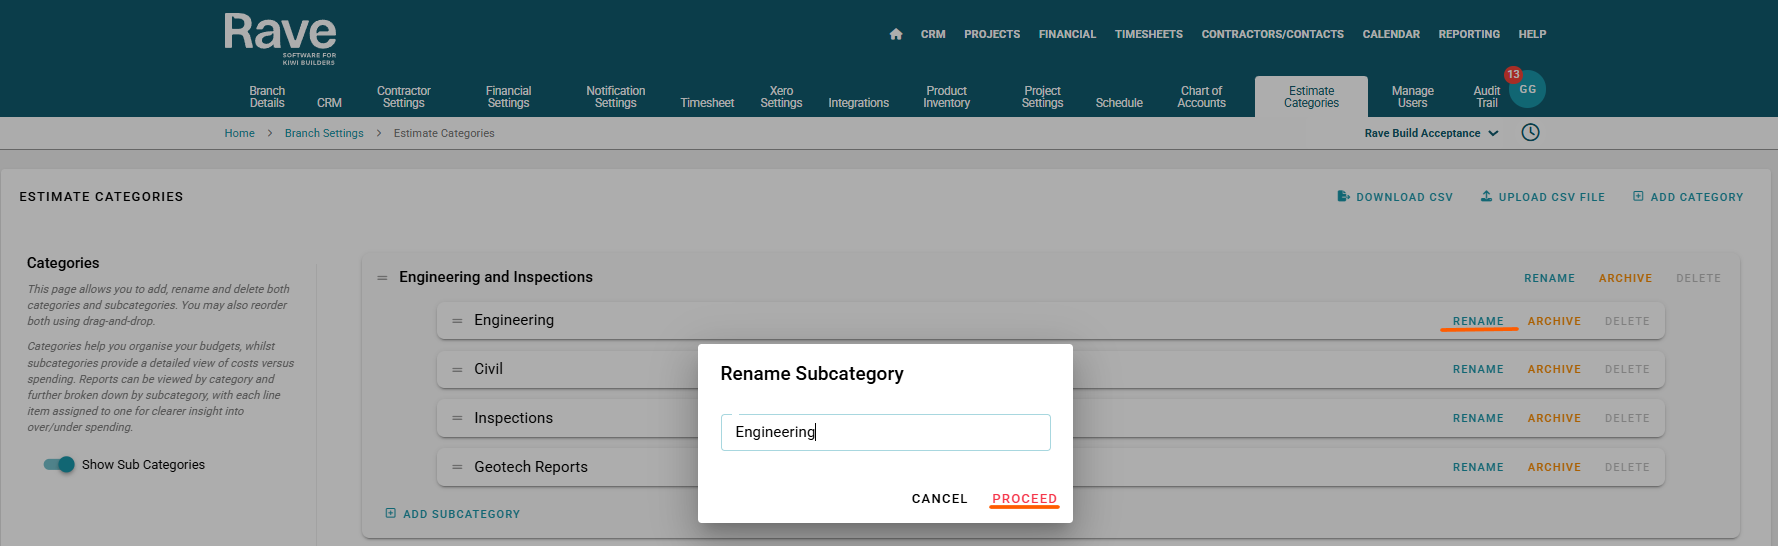Image resolution: width=1778 pixels, height=546 pixels.
Task: Go to the home icon in top navigation
Action: 896,34
